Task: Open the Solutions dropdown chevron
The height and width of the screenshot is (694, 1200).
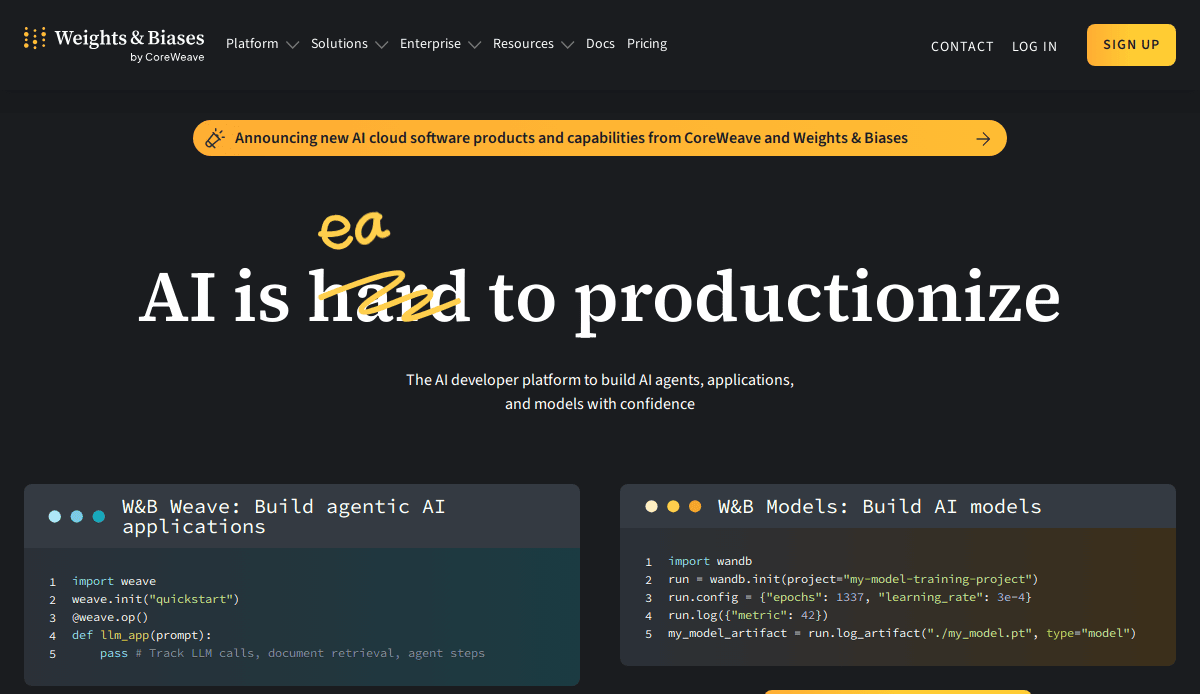Action: coord(381,45)
